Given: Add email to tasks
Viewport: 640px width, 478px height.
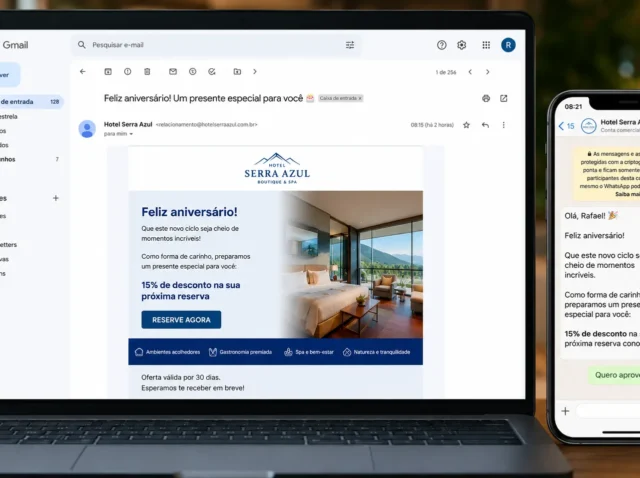Looking at the screenshot, I should click(212, 71).
